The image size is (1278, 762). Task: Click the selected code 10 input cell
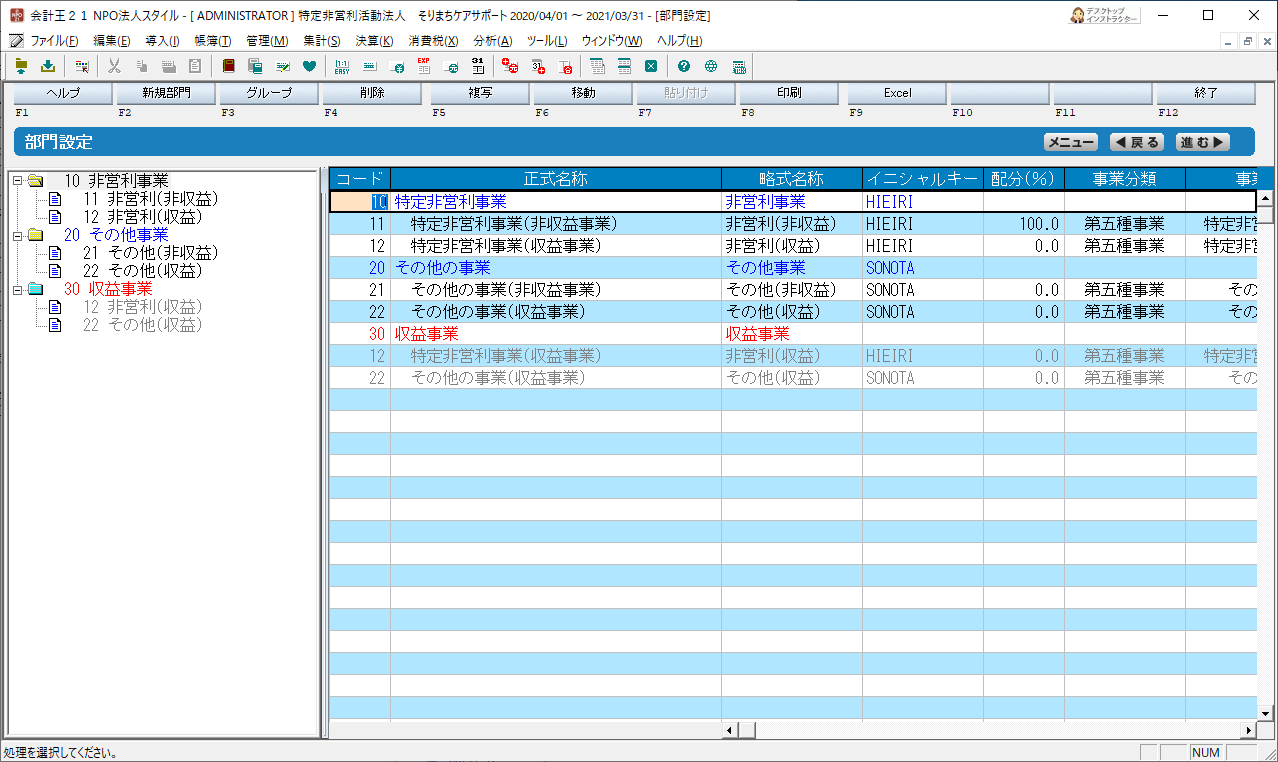tap(360, 201)
